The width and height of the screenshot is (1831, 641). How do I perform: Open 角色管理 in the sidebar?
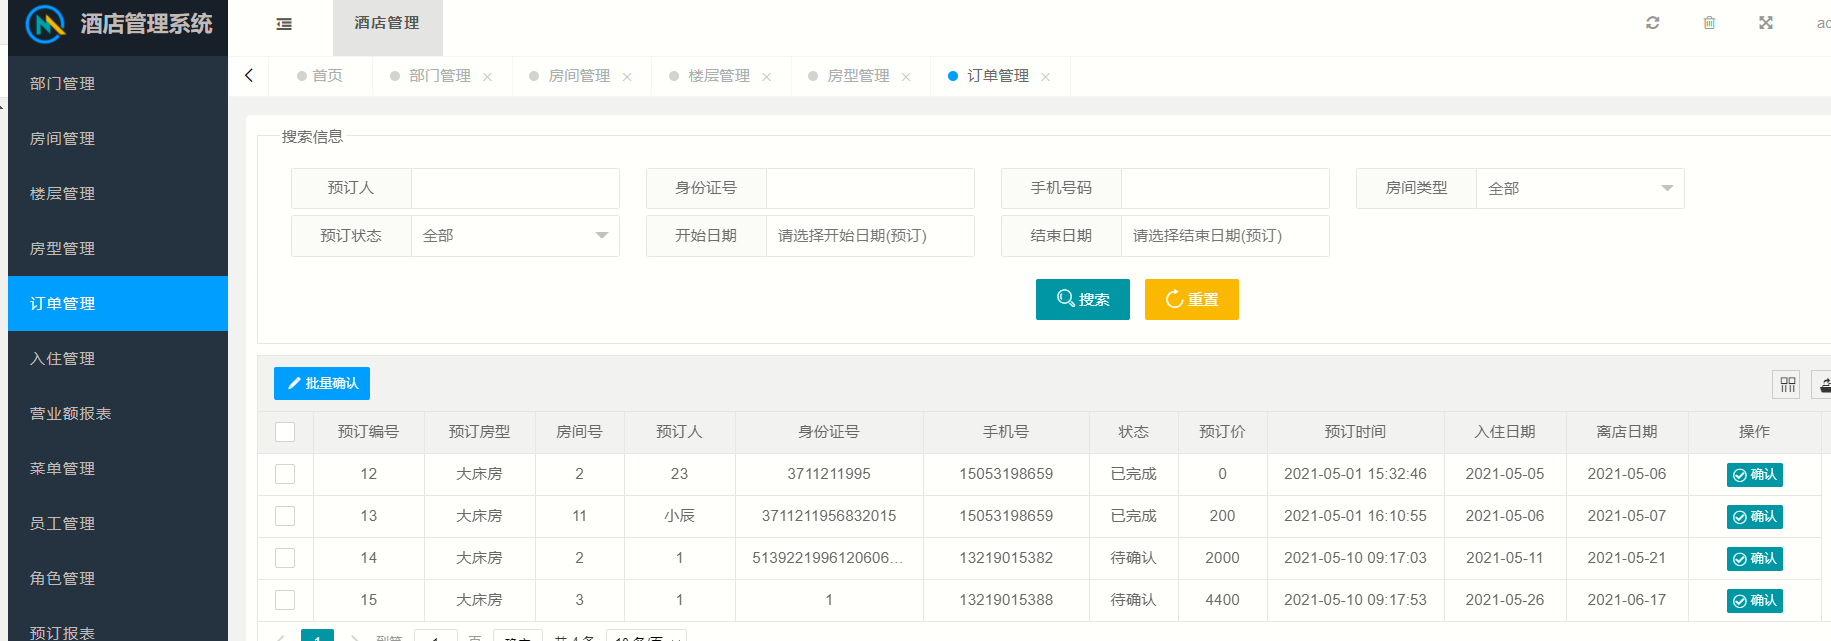tap(118, 578)
